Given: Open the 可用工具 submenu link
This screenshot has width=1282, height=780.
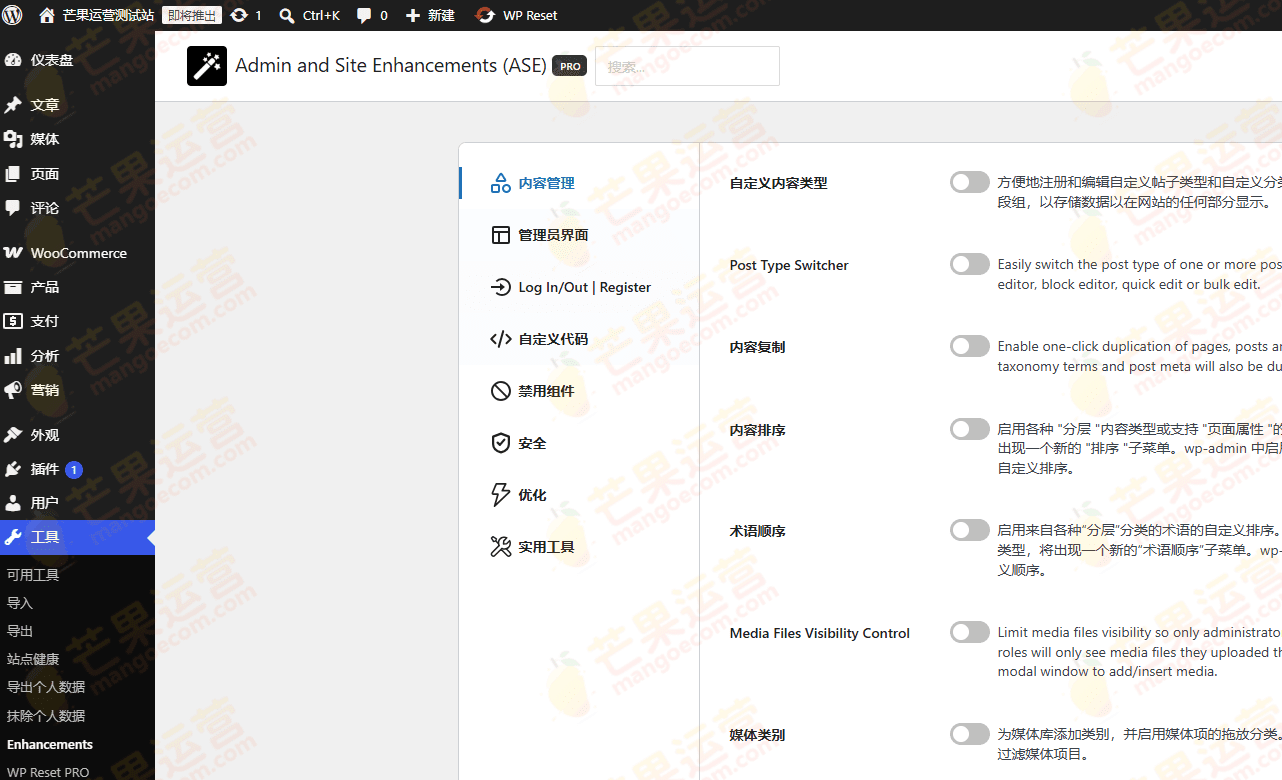Looking at the screenshot, I should pos(33,575).
